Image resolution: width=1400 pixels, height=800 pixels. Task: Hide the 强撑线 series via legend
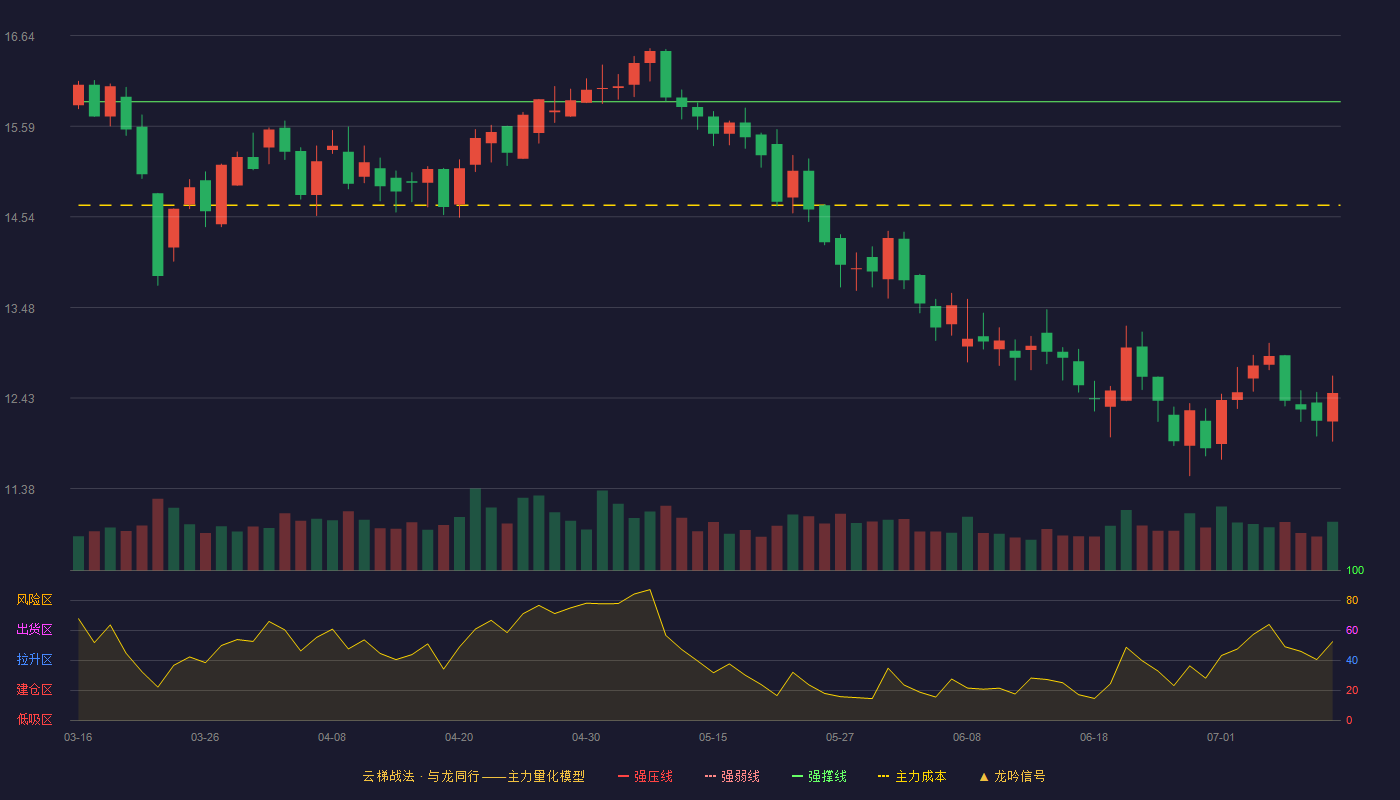point(819,776)
